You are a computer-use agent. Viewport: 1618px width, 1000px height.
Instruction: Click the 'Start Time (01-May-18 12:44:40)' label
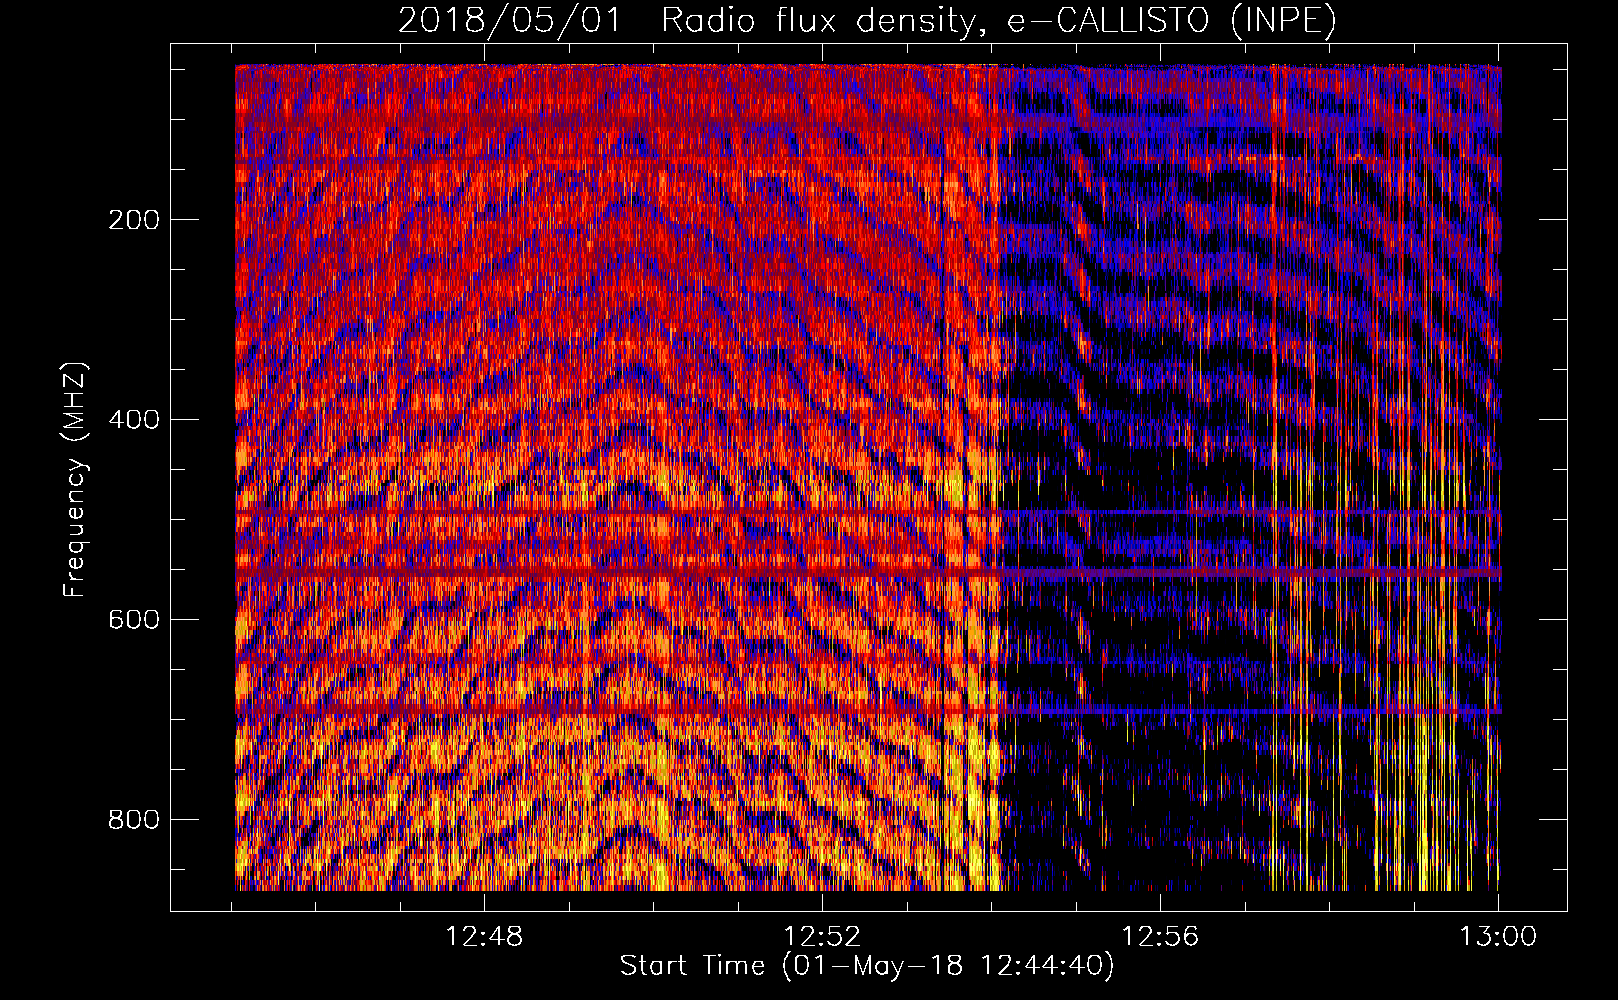coord(867,966)
